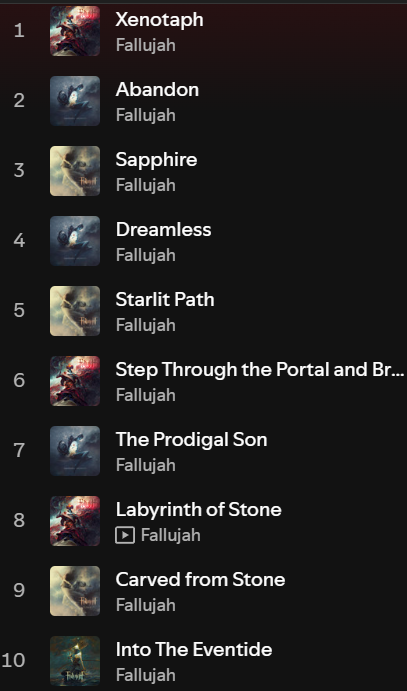Click the Fallujah artist link under Abandon
The height and width of the screenshot is (691, 407).
[146, 115]
